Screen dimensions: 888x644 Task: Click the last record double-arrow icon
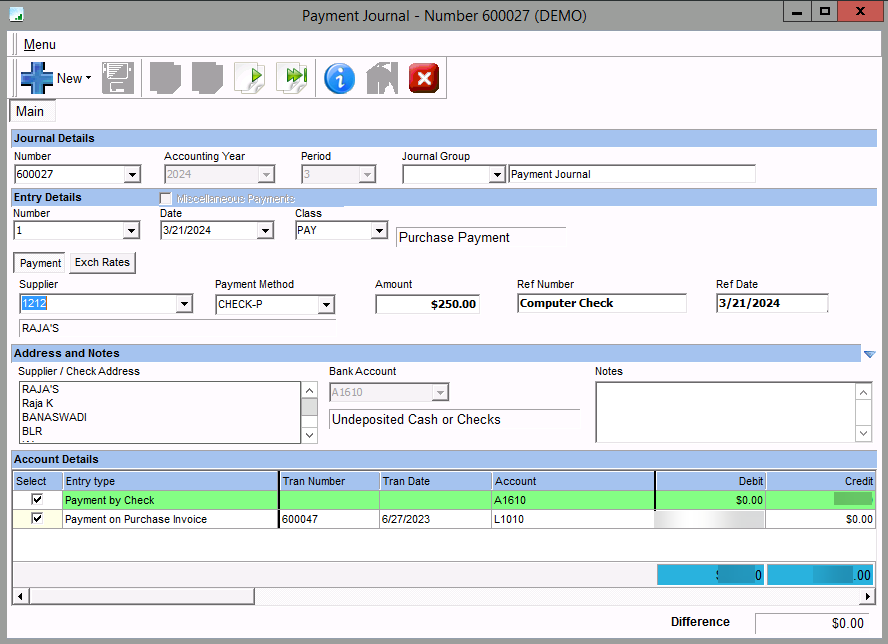(x=292, y=78)
